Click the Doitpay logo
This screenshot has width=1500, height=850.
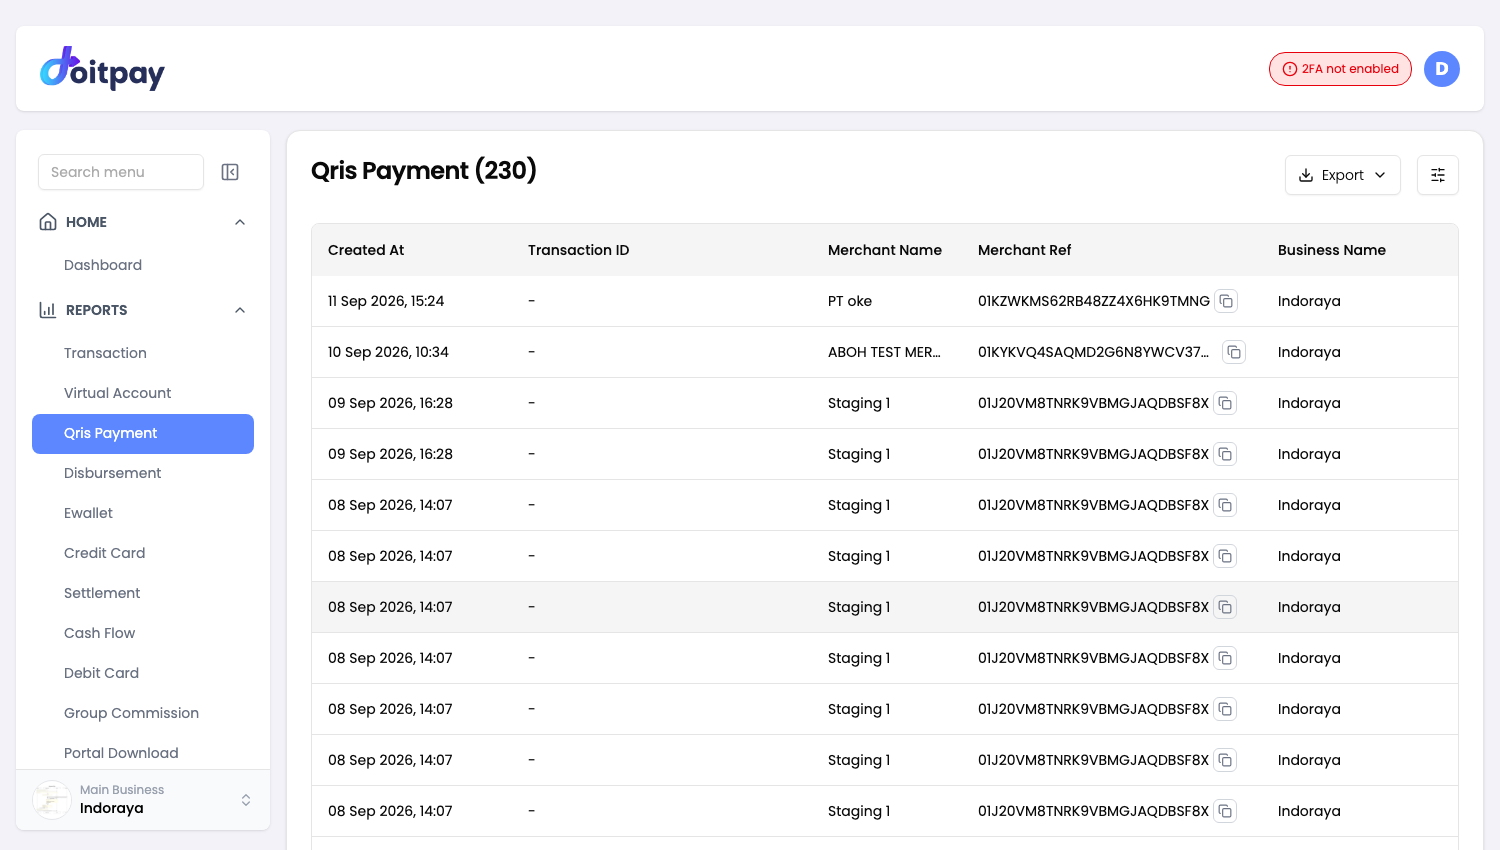(102, 69)
